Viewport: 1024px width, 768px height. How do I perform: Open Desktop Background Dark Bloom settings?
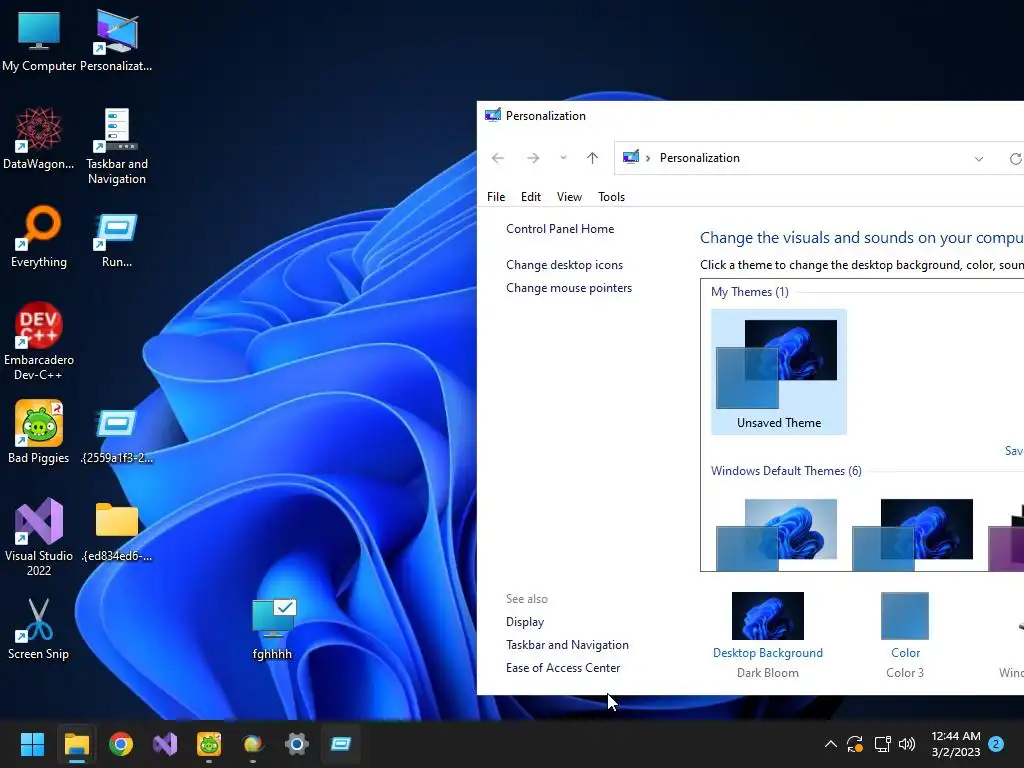(767, 635)
